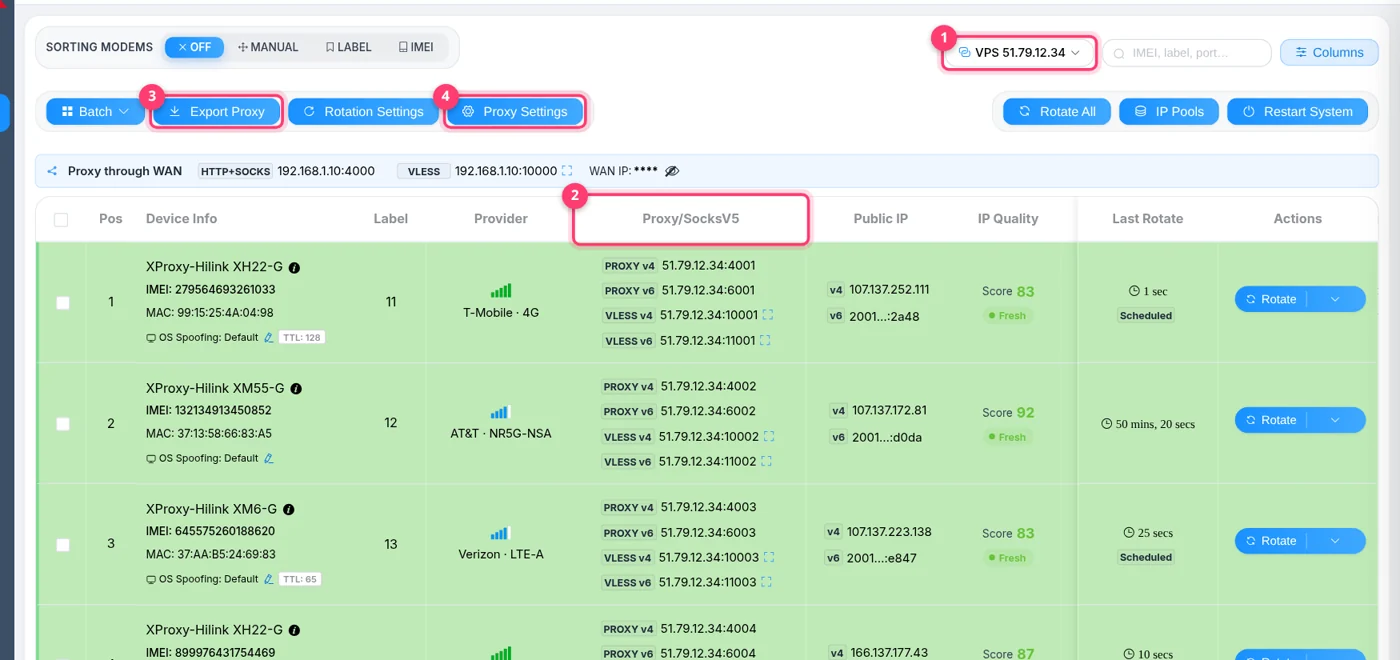This screenshot has height=660, width=1400.
Task: Tick checkbox for modem position 3
Action: [x=63, y=545]
